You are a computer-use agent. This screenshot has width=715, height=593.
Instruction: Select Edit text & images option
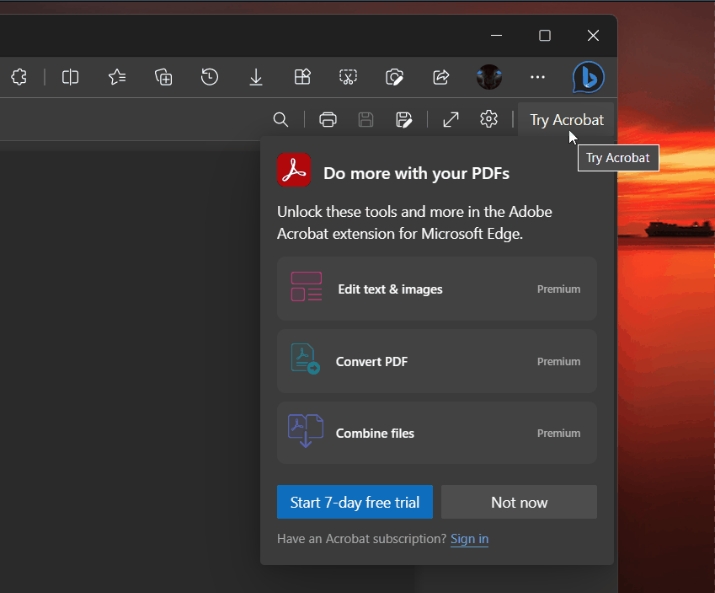click(437, 289)
